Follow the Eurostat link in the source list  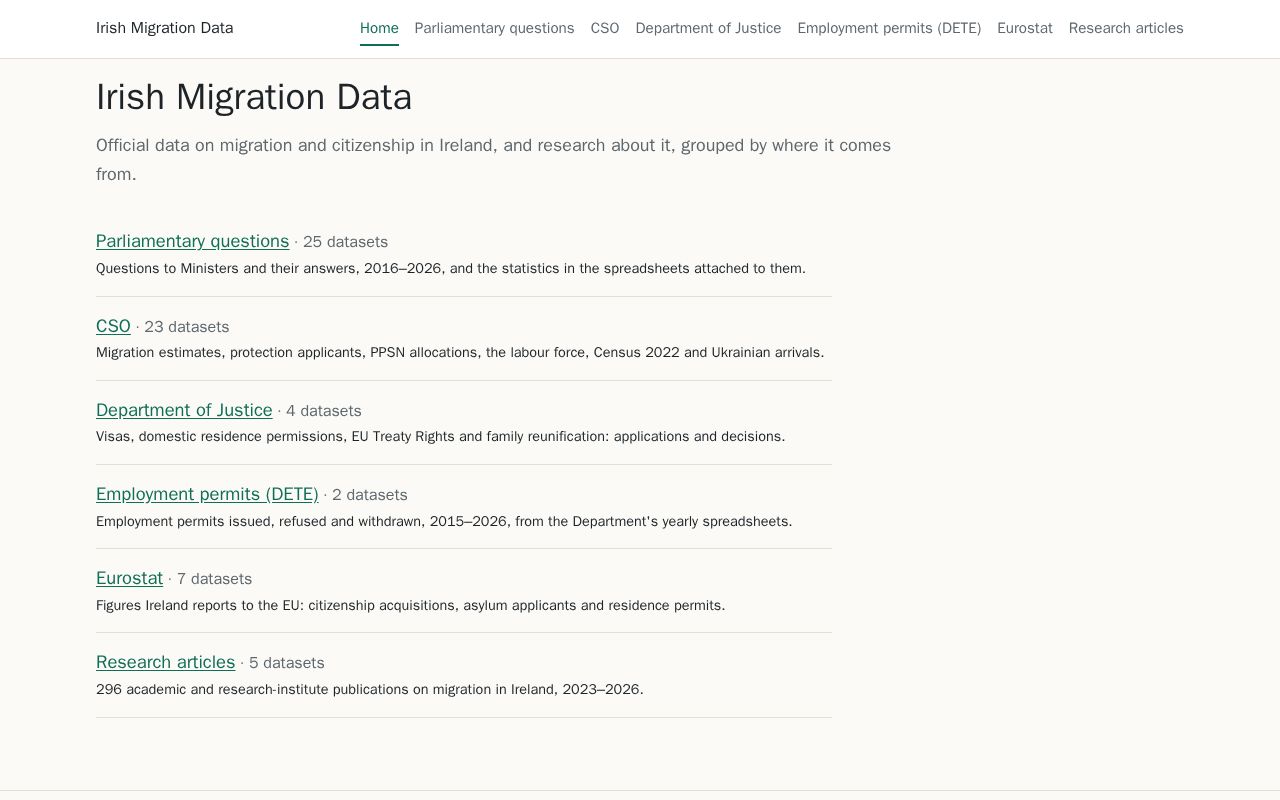[x=129, y=578]
